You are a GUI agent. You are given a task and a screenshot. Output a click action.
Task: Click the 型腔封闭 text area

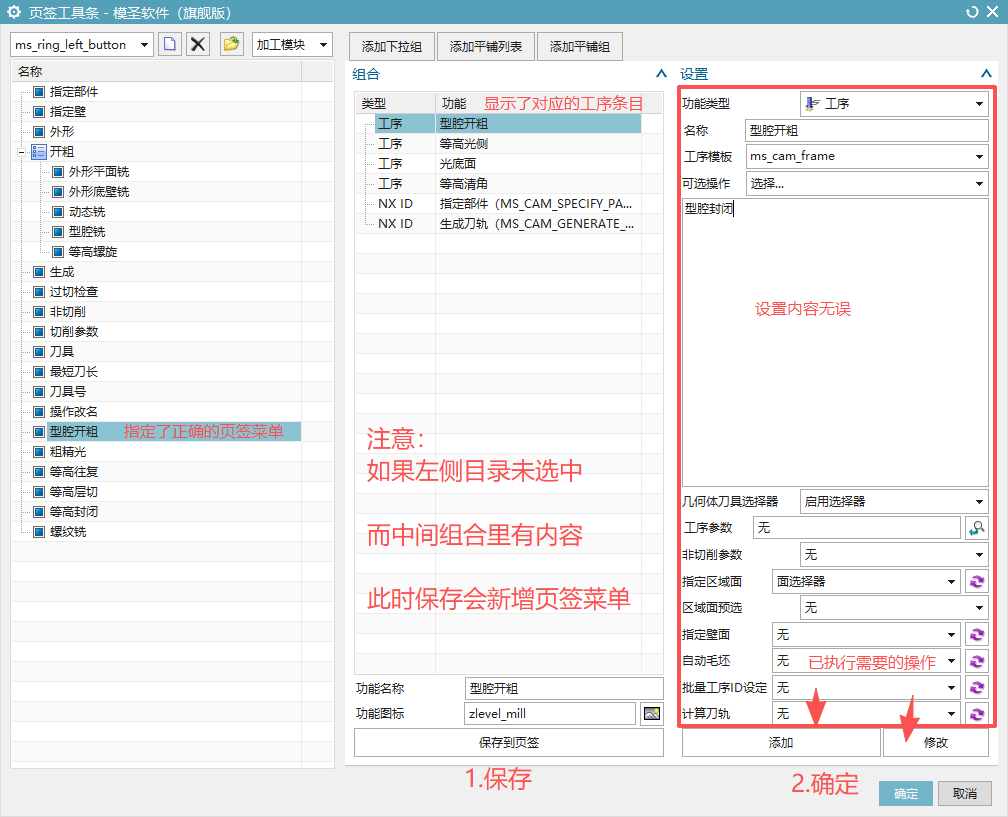coord(835,342)
